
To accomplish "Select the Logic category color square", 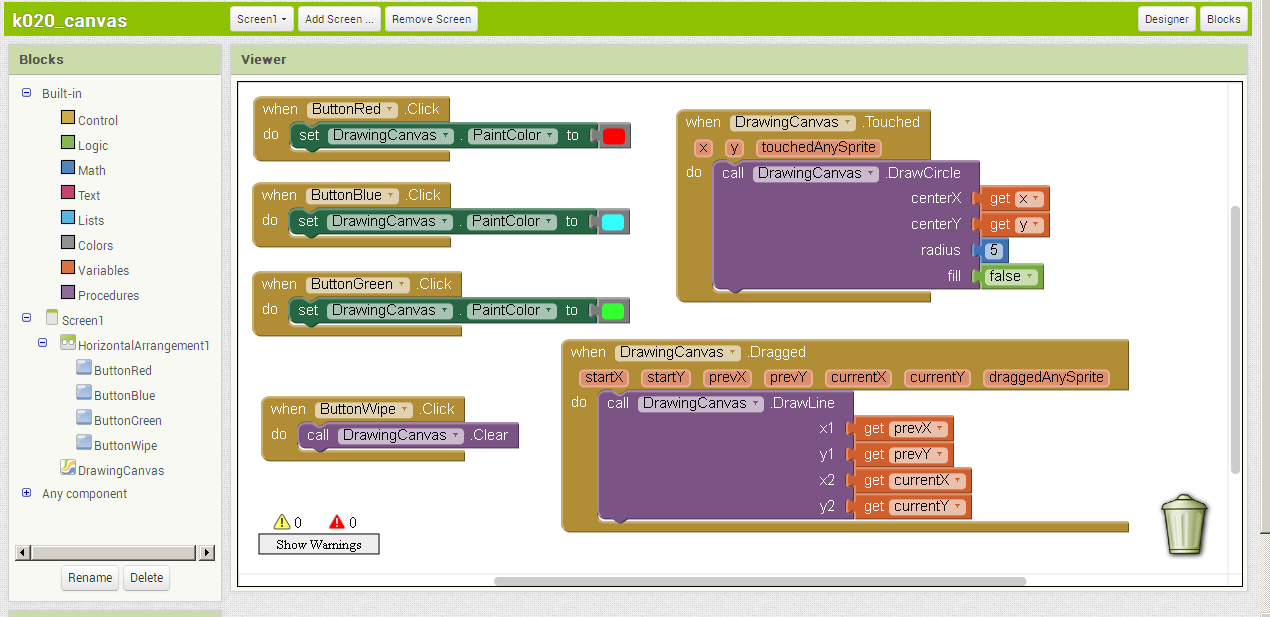I will coord(68,144).
